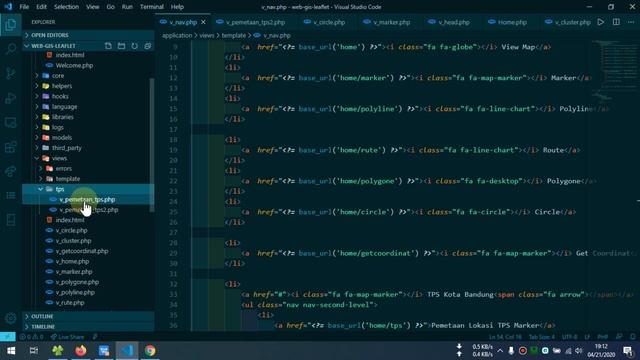Open editor More Actions ellipsis
This screenshot has width=640, height=360.
pyautogui.click(x=631, y=22)
